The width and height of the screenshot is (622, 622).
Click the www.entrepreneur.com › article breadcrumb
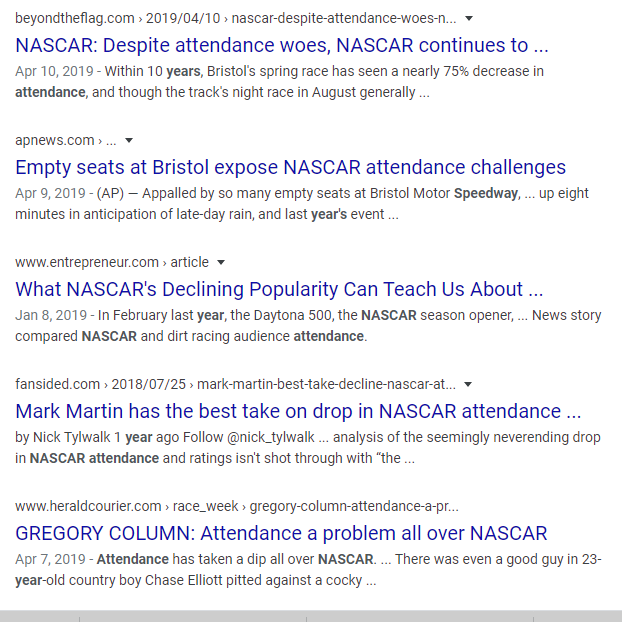[112, 263]
